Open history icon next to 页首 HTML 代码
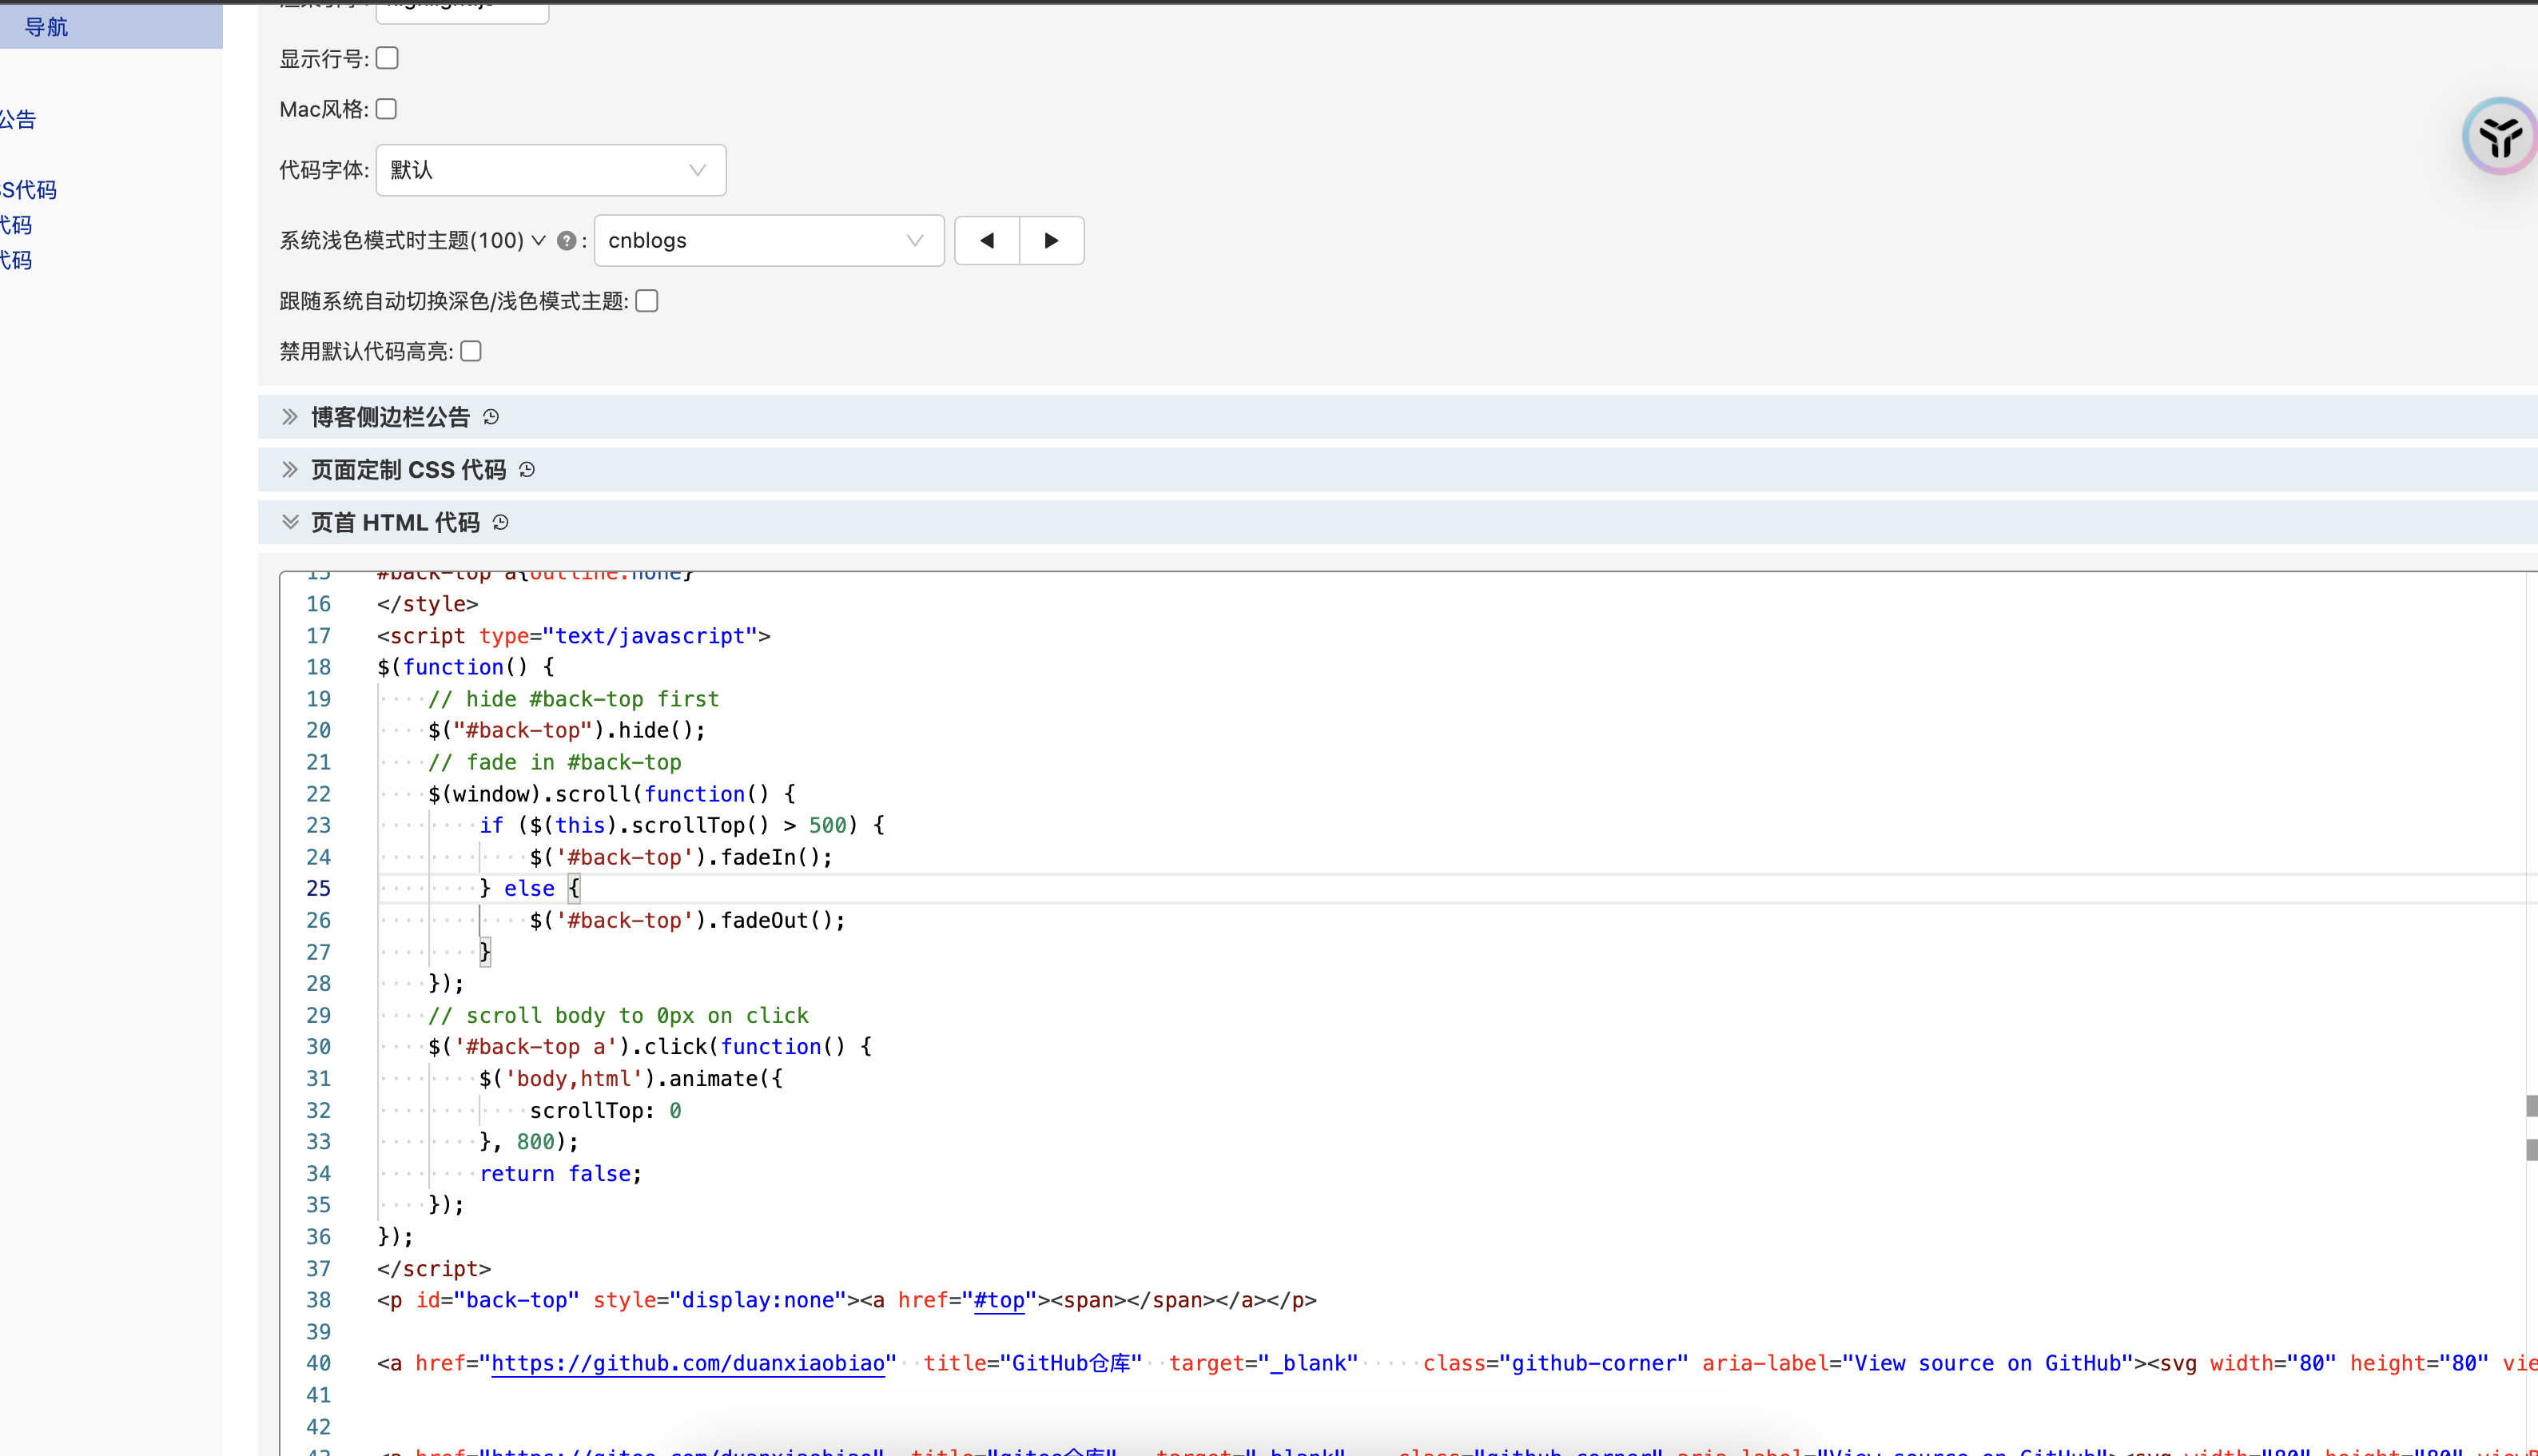 click(x=501, y=523)
